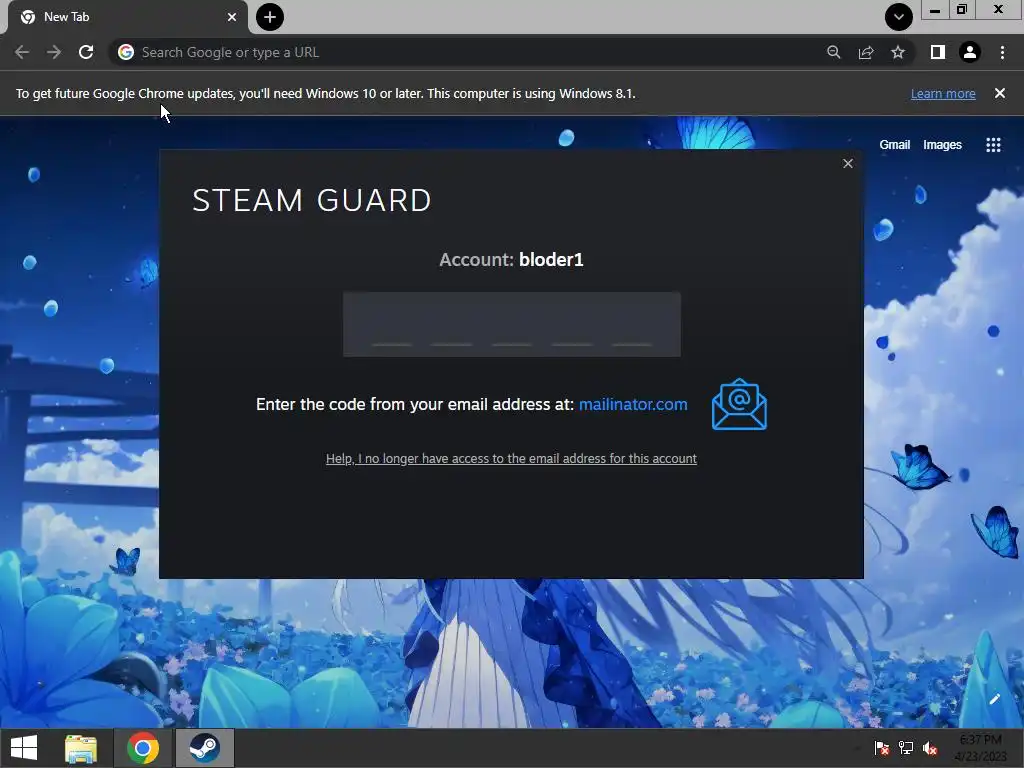This screenshot has height=768, width=1024.
Task: Expand the tab search dropdown
Action: [899, 17]
